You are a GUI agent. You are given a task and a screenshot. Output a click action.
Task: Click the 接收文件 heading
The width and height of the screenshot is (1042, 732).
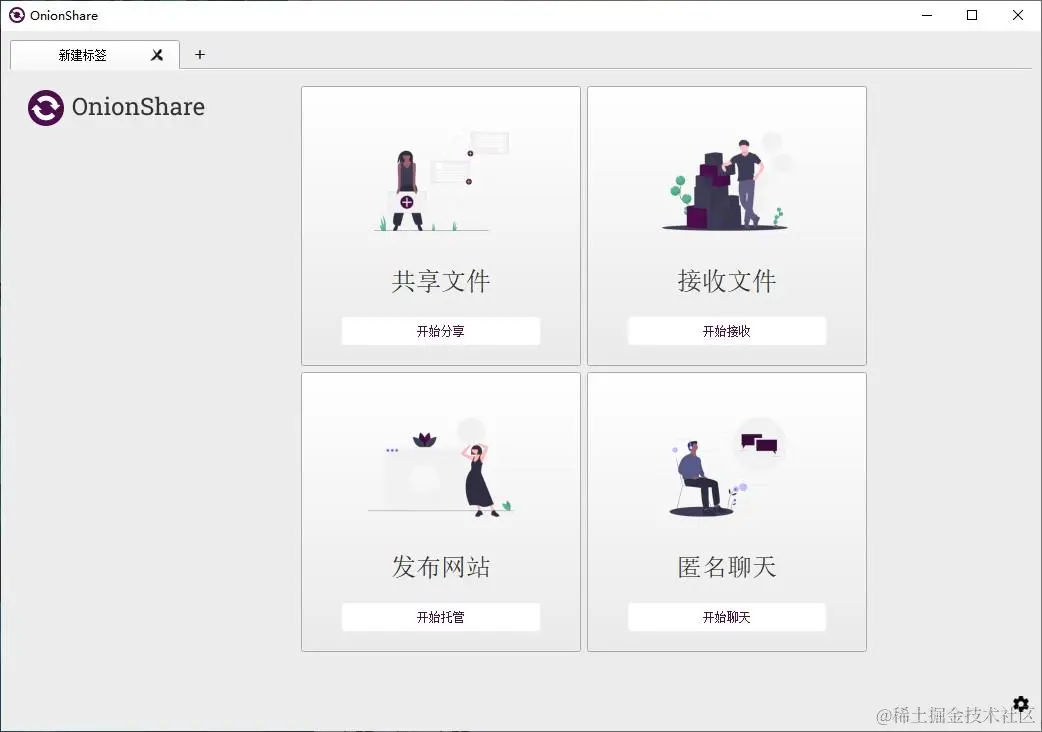[727, 281]
